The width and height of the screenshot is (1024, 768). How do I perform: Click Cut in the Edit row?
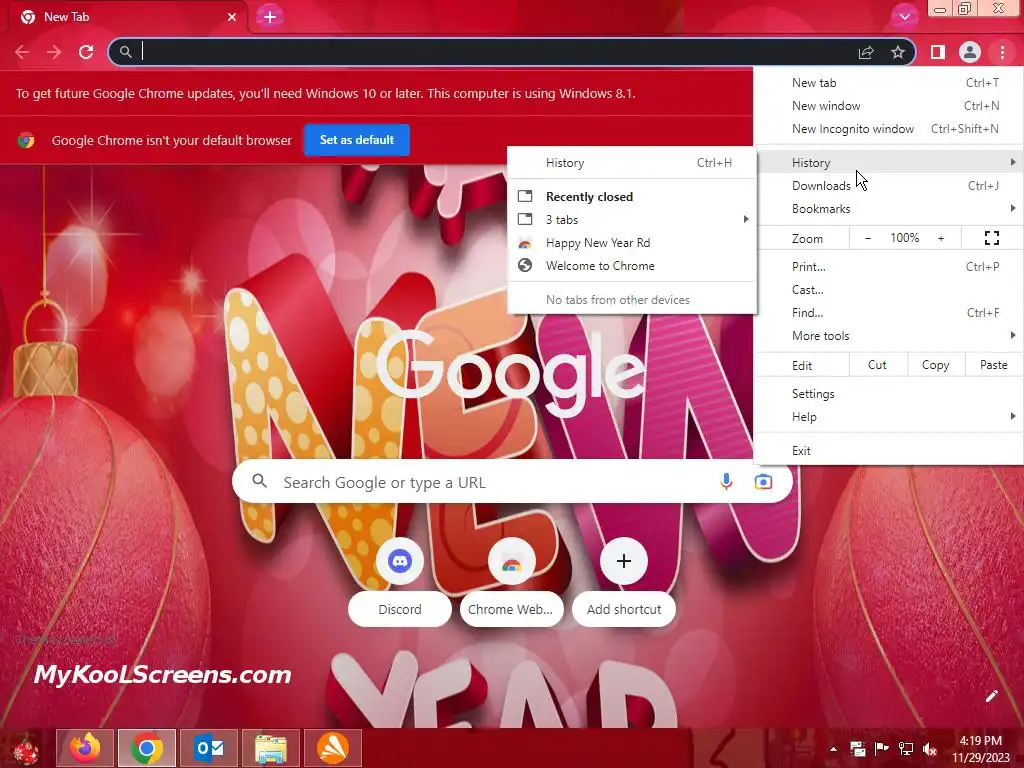878,365
